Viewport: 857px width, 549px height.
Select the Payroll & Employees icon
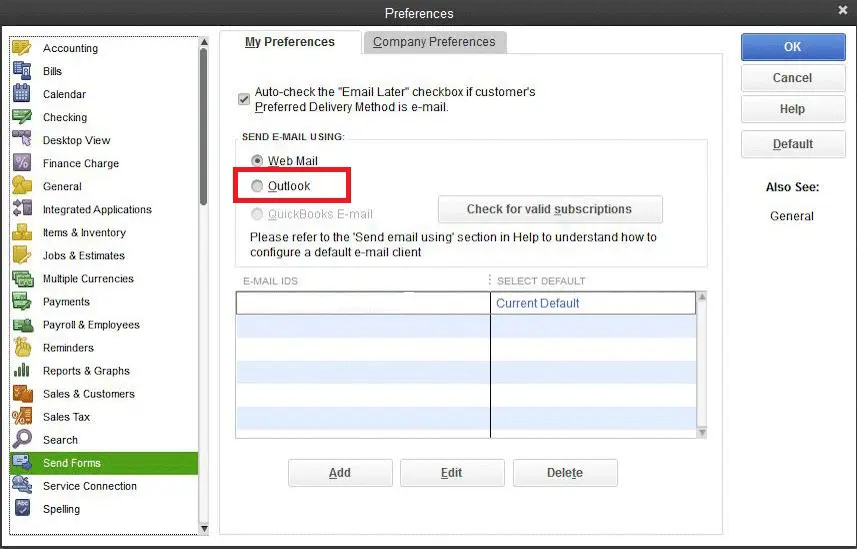22,324
